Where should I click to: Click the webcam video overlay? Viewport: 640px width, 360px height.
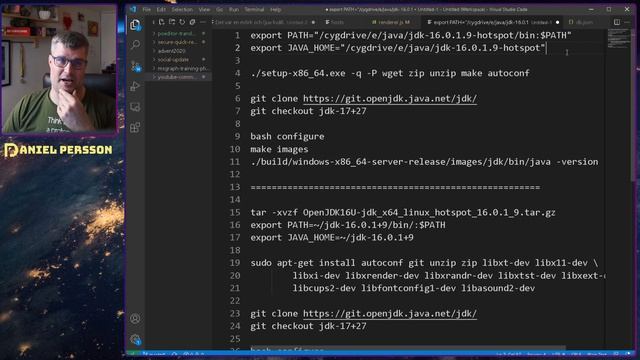[59, 68]
